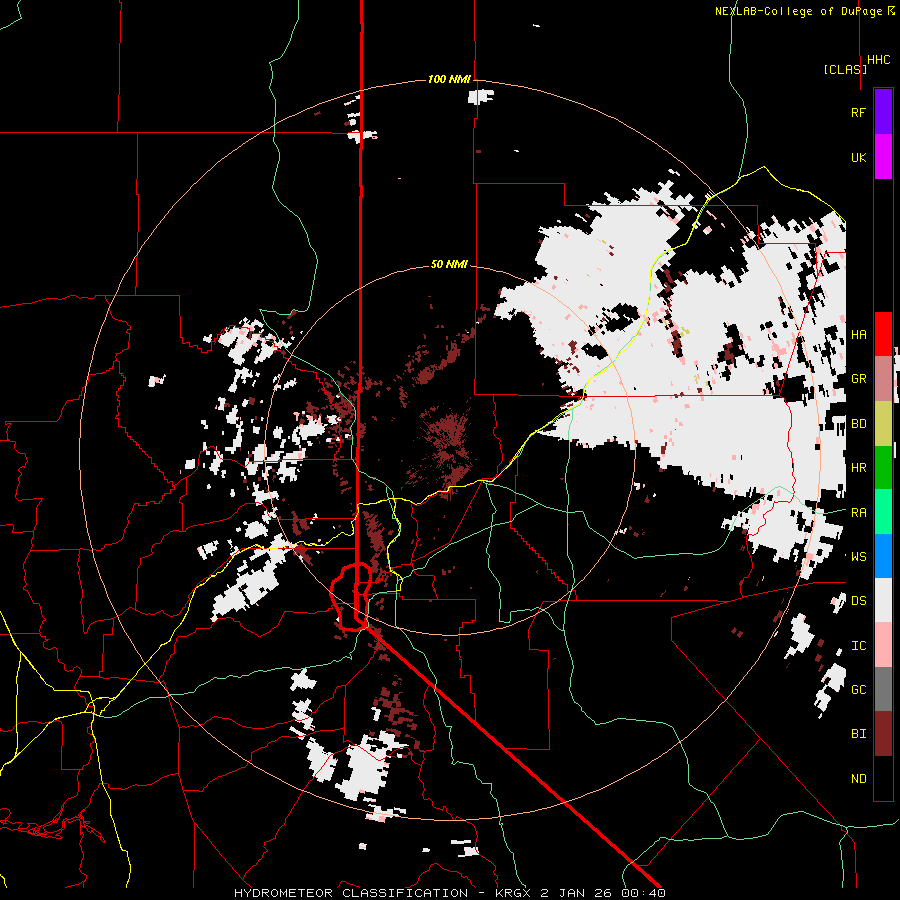Click the HA legend label

859,334
